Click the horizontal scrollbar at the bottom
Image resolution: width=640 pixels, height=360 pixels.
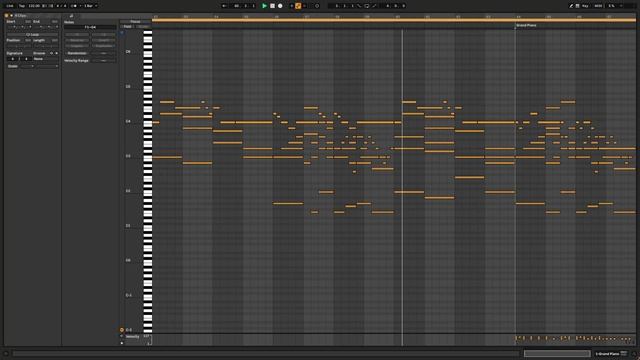pyautogui.click(x=266, y=353)
